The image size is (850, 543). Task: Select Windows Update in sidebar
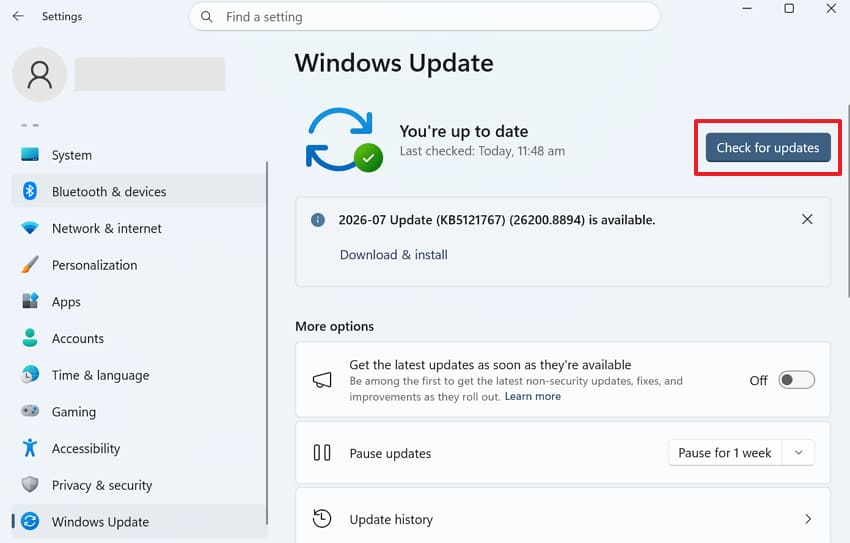[139, 521]
